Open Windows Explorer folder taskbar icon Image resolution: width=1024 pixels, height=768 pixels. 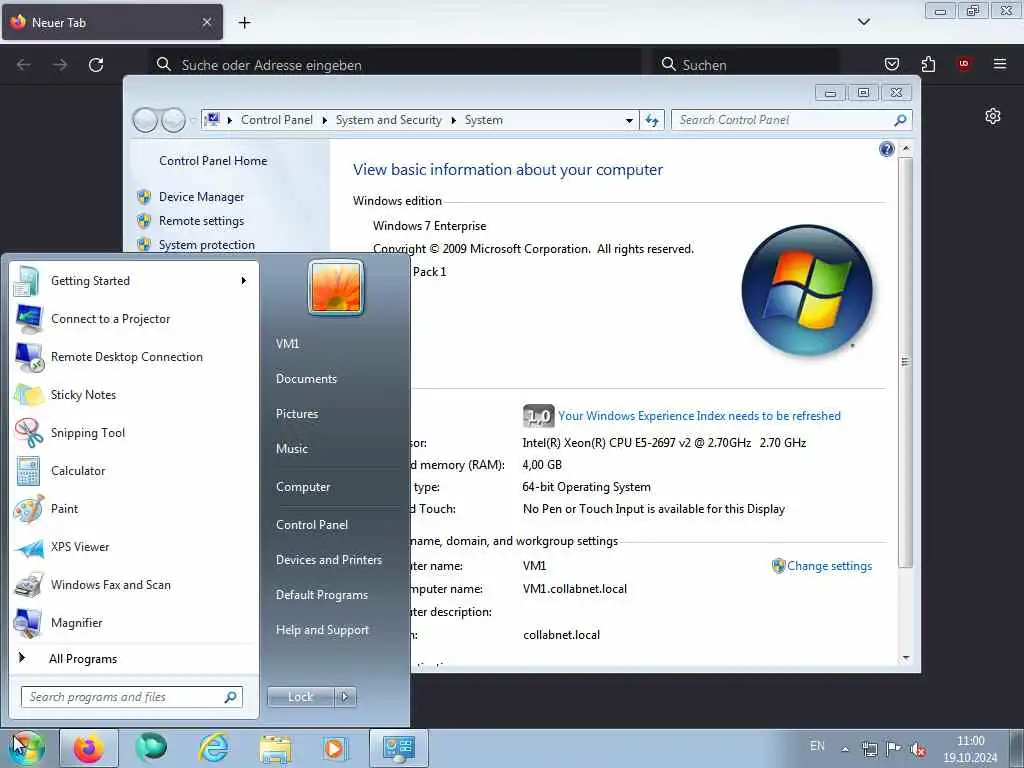click(x=275, y=748)
